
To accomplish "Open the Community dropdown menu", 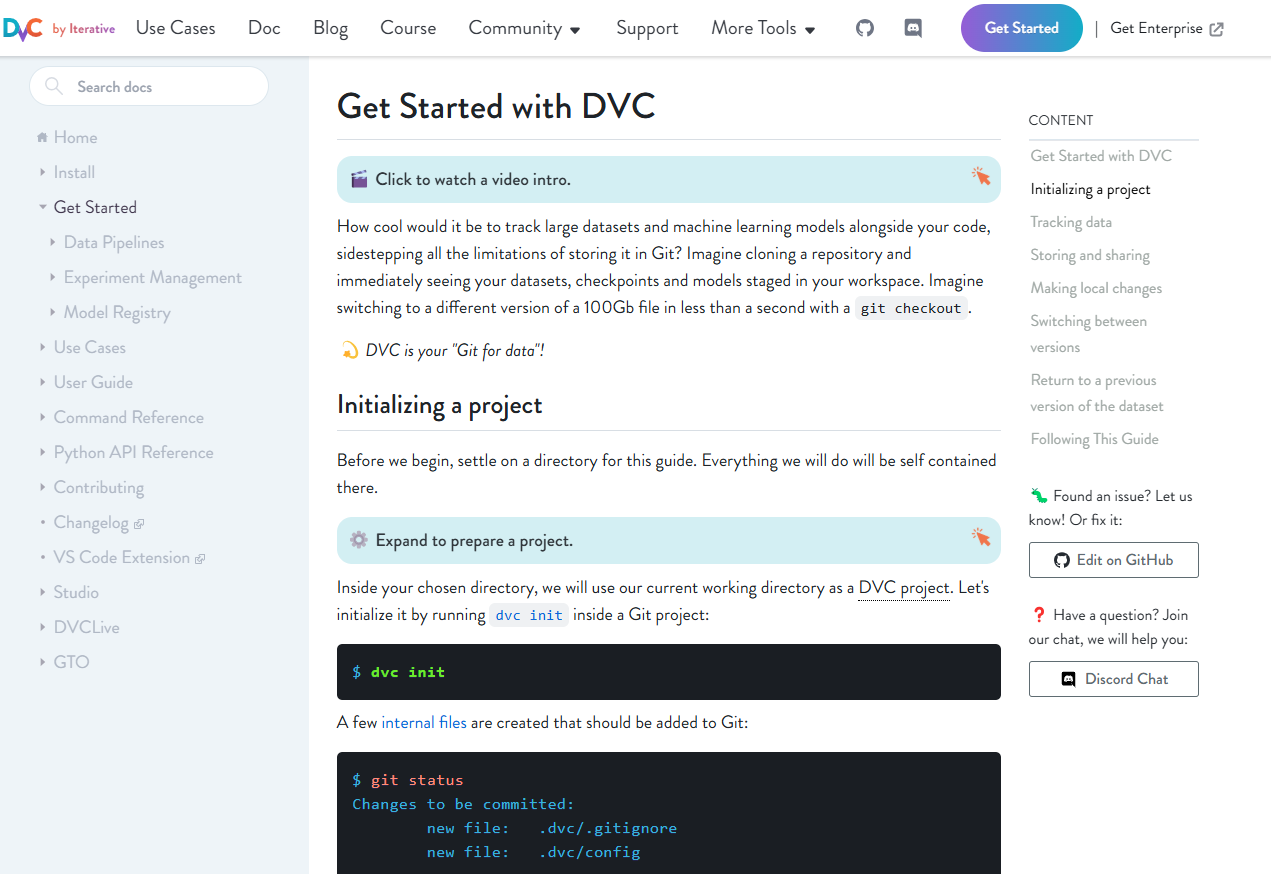I will click(x=524, y=28).
